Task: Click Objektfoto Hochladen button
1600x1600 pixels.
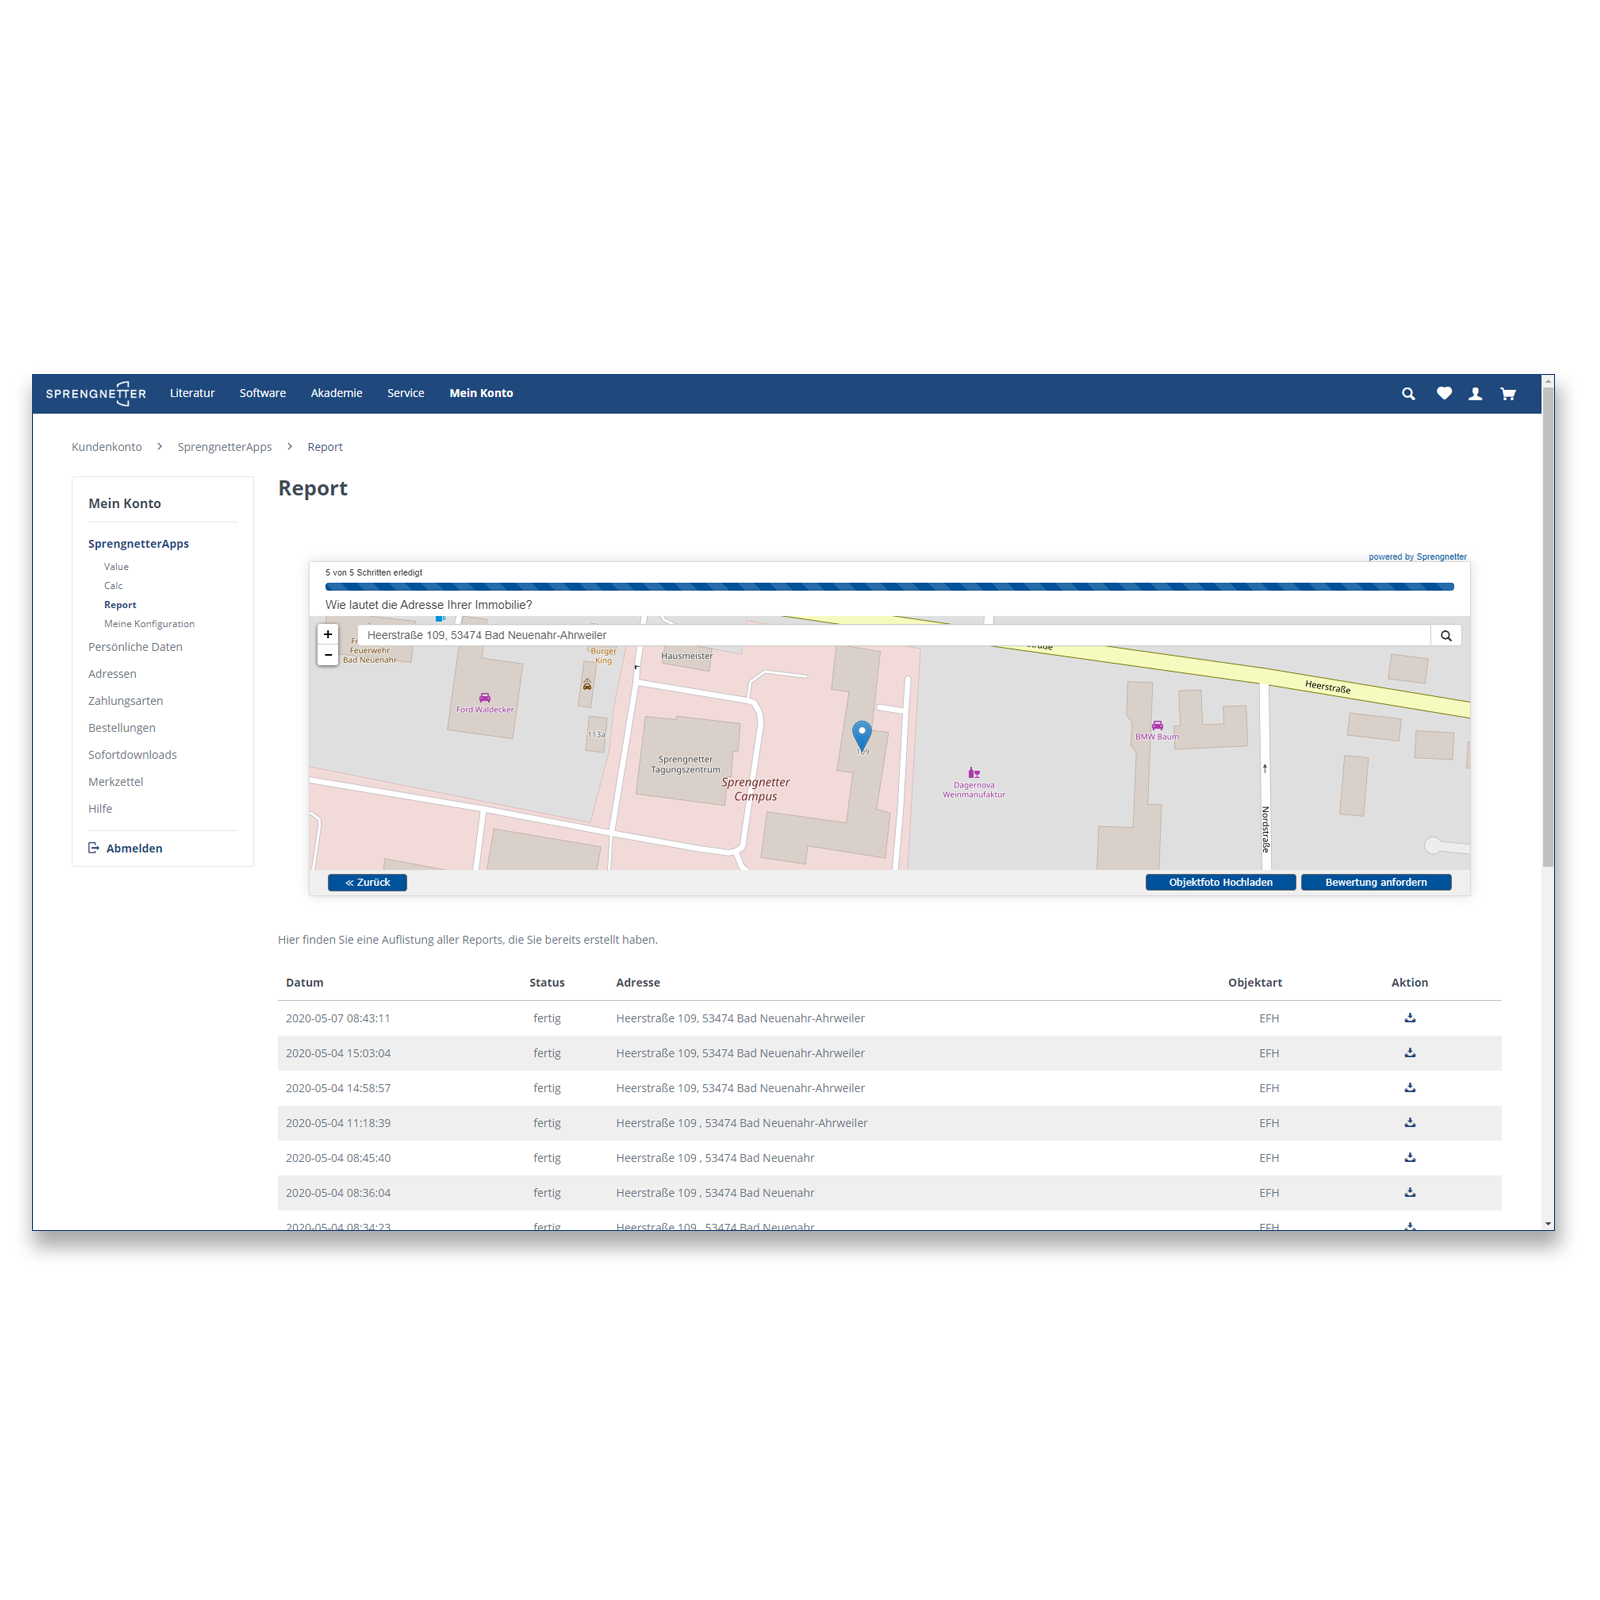Action: tap(1220, 882)
